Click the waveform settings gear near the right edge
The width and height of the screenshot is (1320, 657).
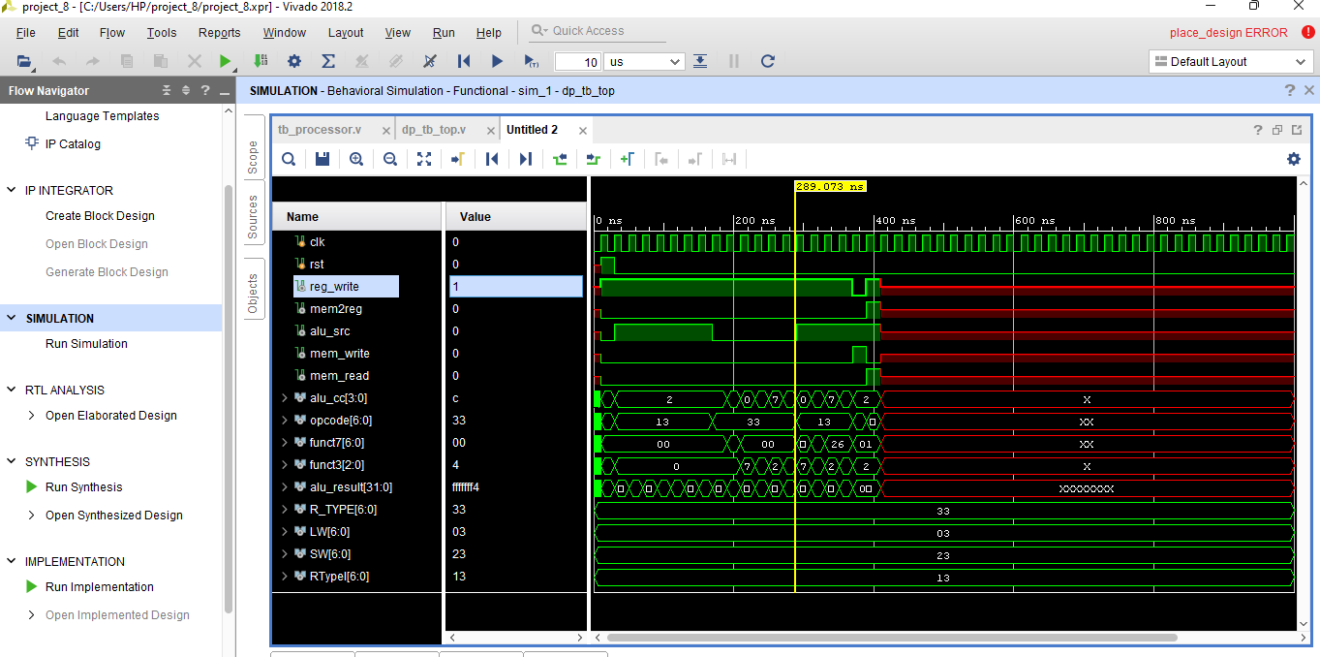(x=1293, y=158)
